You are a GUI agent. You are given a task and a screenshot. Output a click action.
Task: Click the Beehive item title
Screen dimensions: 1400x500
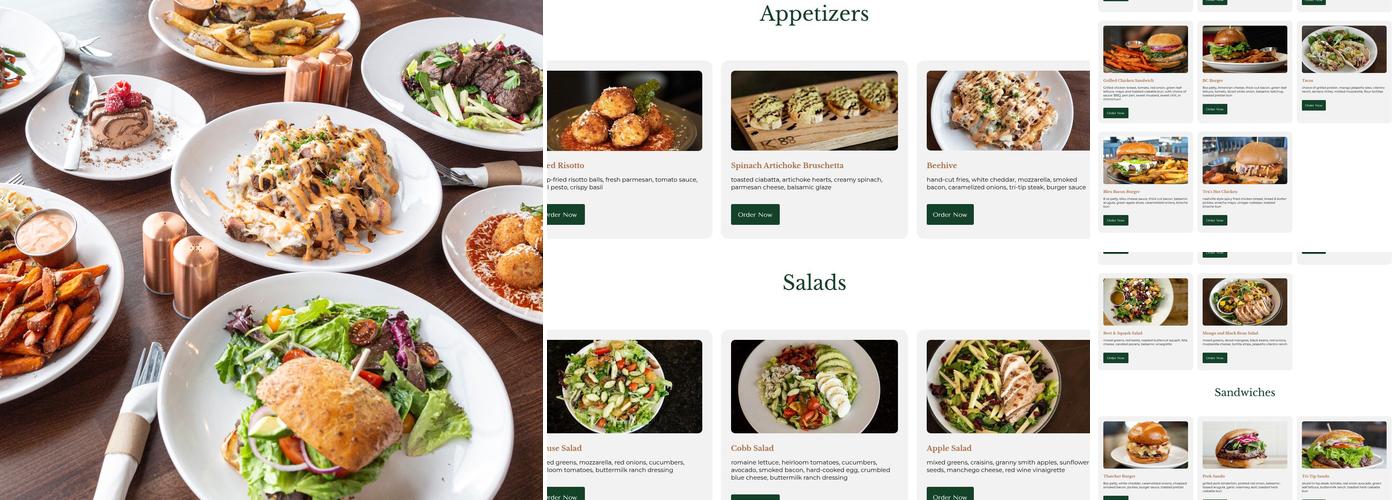pos(942,165)
